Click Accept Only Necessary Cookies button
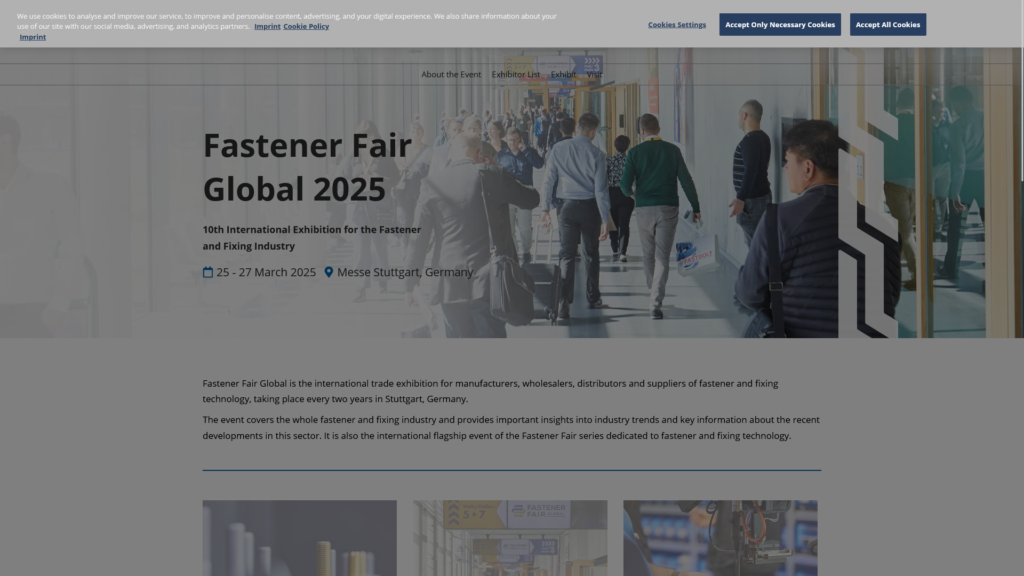 pyautogui.click(x=780, y=25)
